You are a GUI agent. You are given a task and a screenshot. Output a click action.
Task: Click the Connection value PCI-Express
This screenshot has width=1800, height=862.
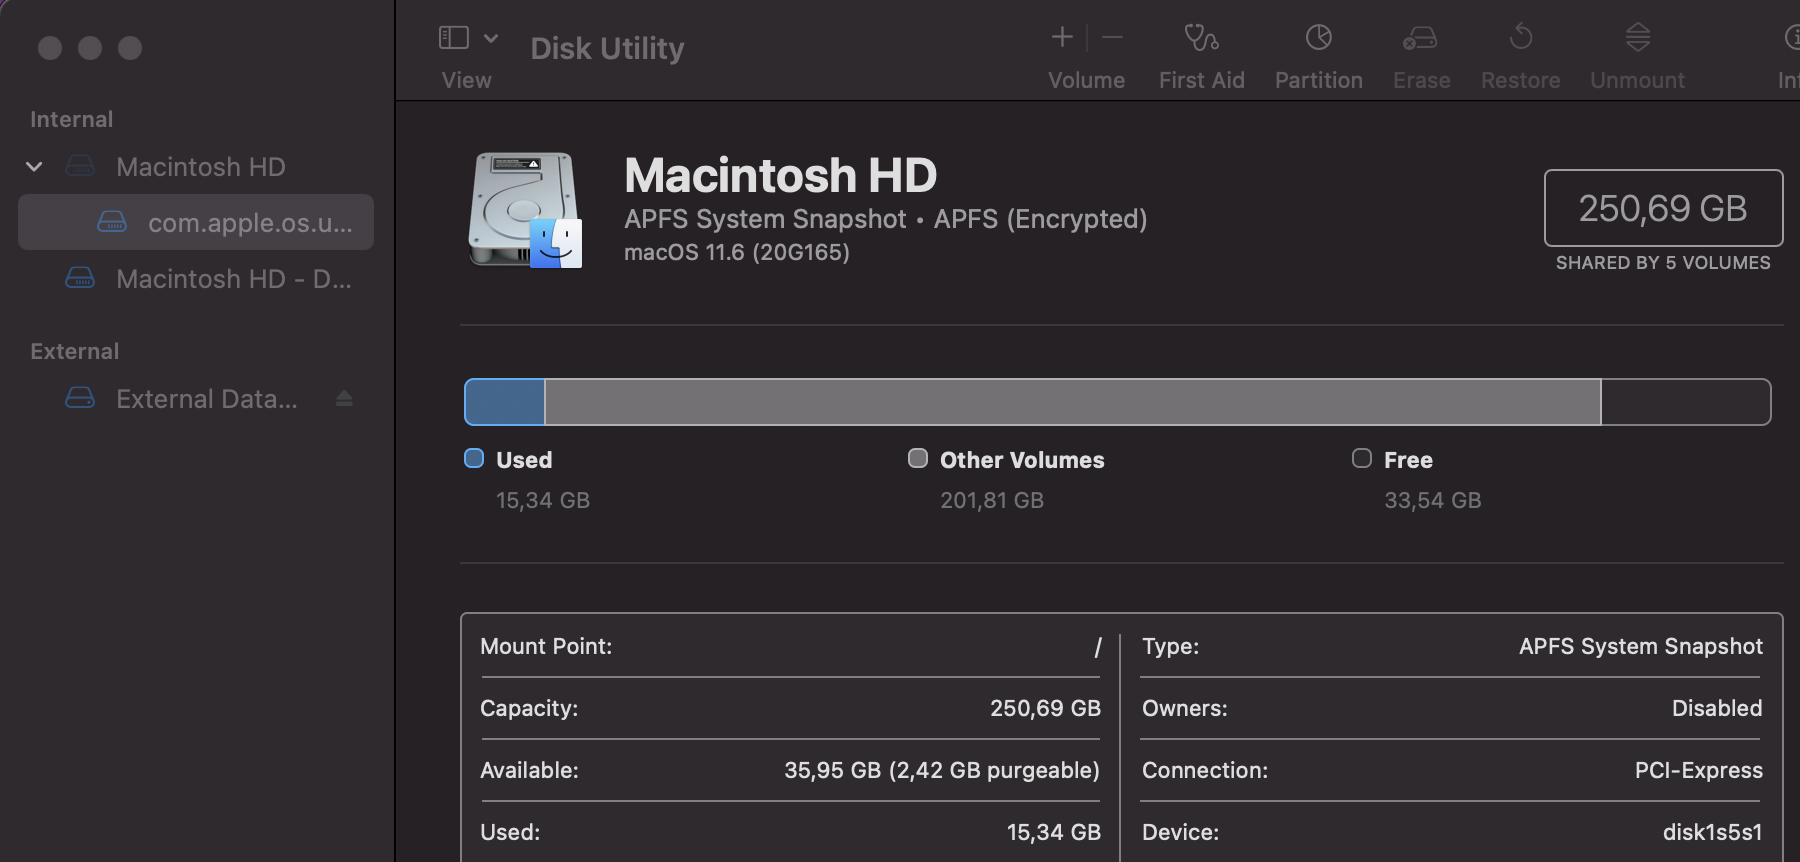1698,770
